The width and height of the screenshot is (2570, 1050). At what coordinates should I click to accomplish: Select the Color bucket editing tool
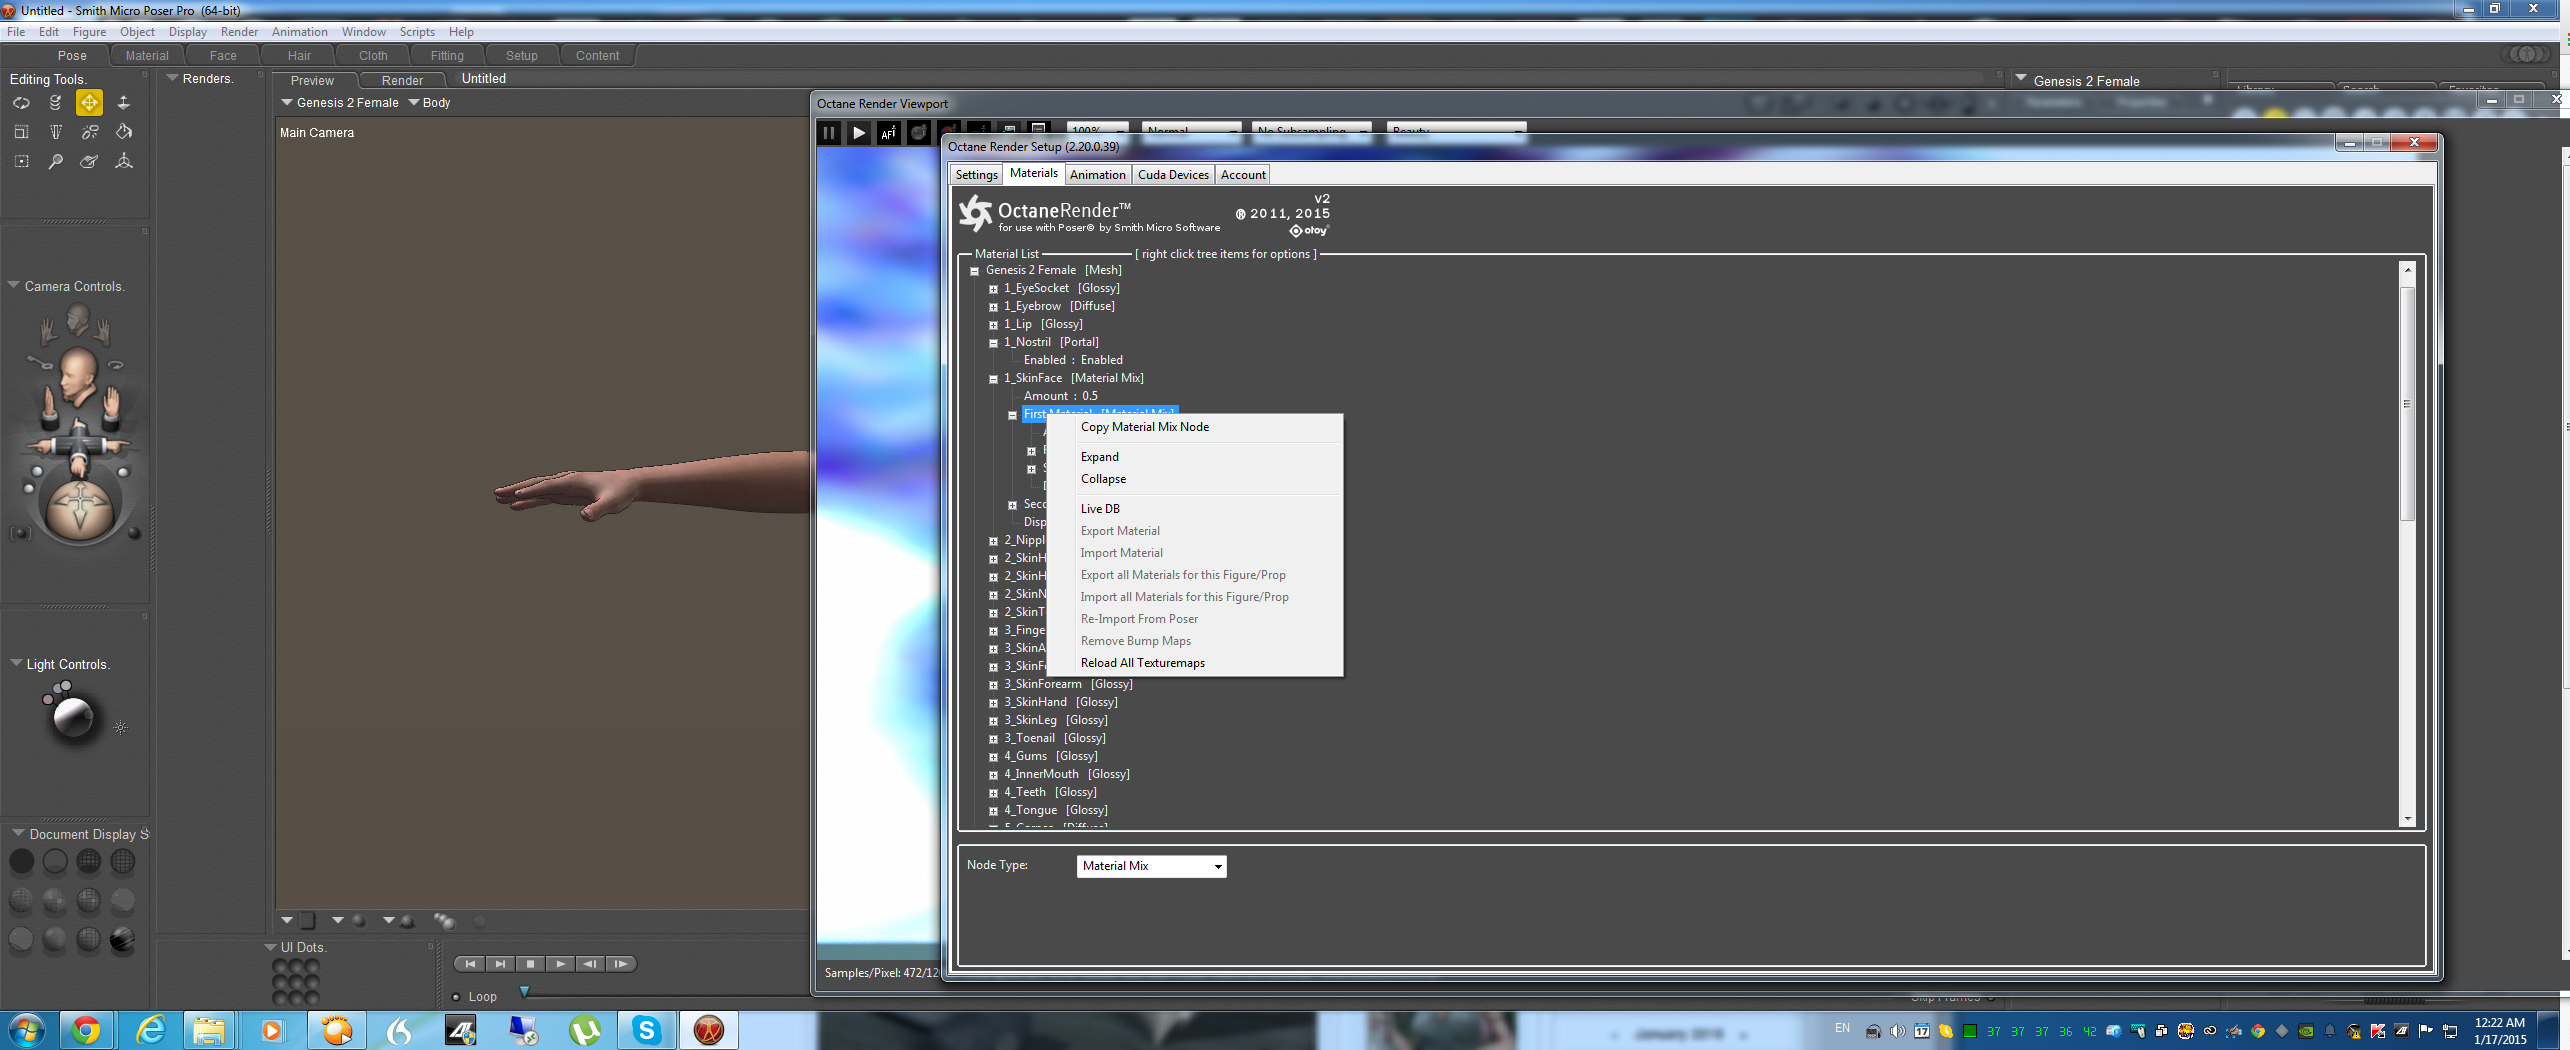click(123, 131)
